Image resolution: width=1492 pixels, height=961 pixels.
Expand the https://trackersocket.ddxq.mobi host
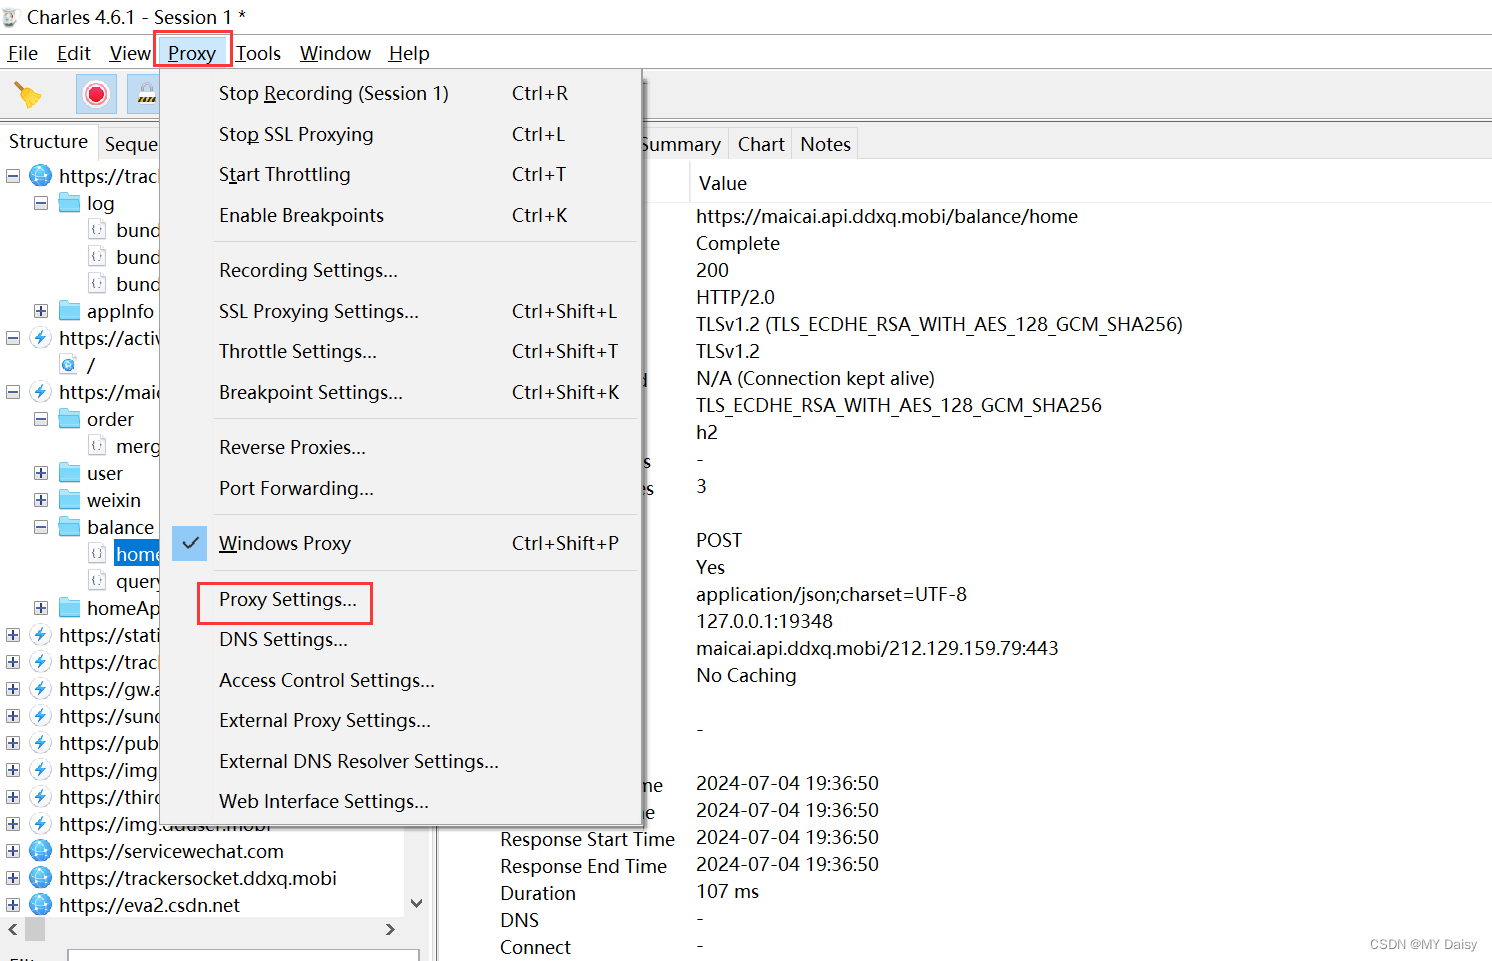13,878
